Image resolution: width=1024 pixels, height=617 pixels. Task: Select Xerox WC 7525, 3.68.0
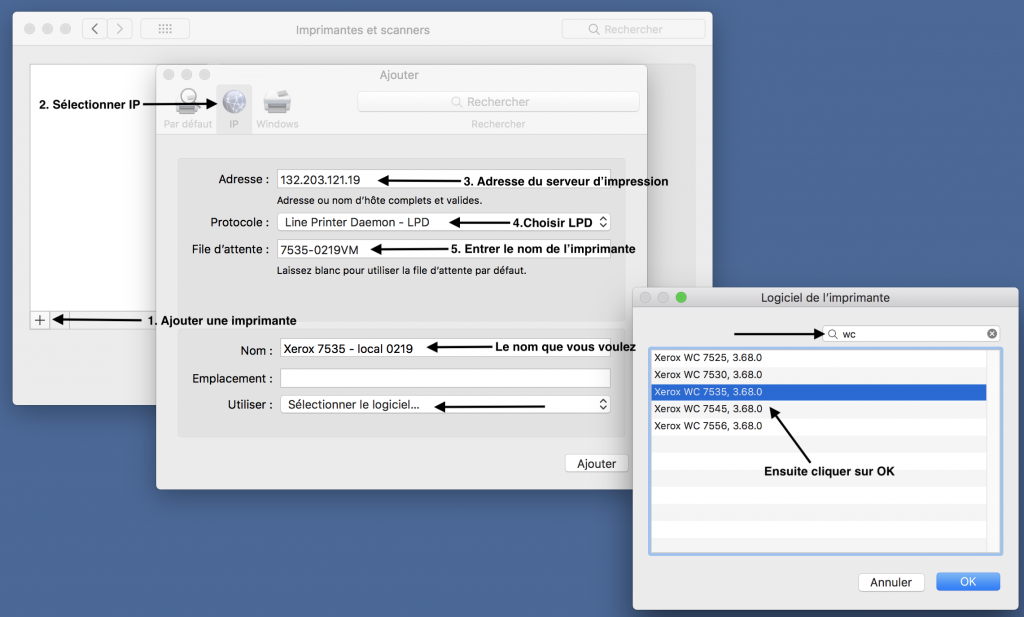coord(819,358)
